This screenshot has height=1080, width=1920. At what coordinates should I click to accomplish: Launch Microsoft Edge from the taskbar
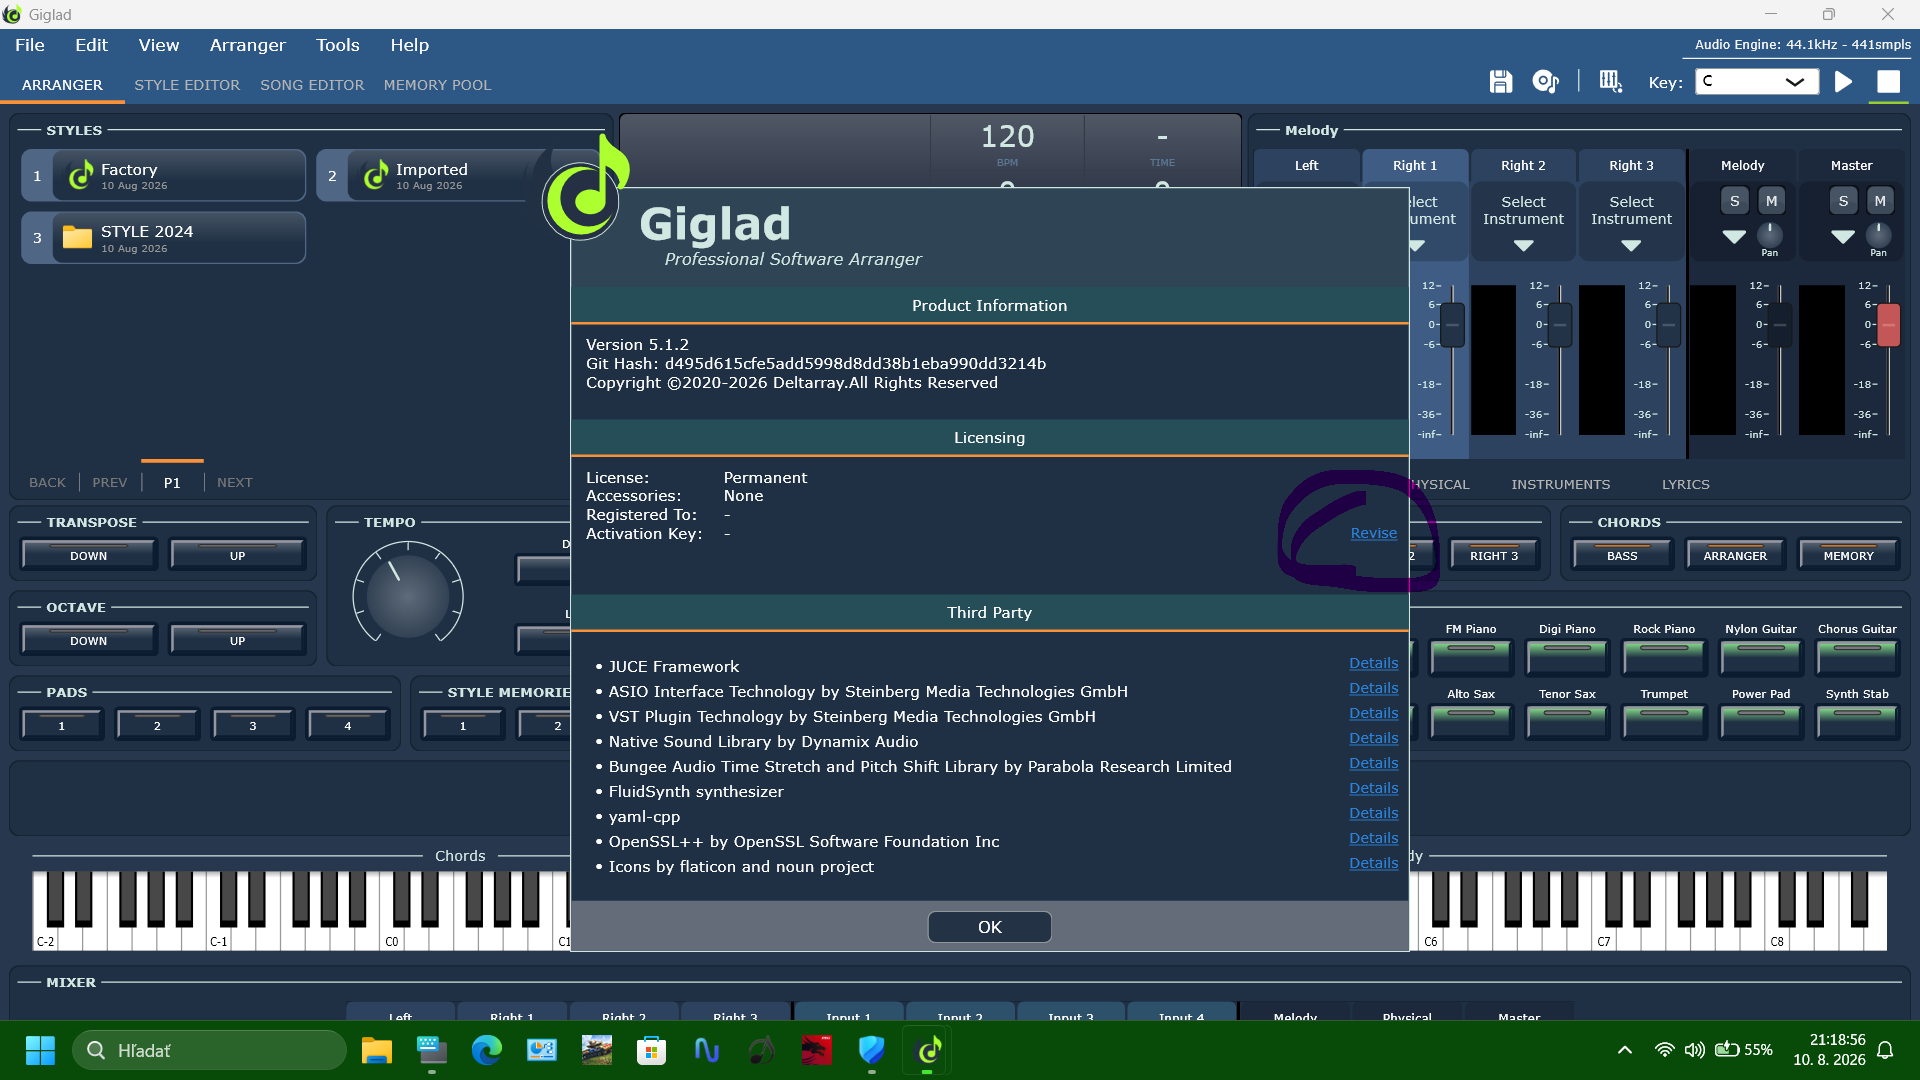tap(487, 1050)
